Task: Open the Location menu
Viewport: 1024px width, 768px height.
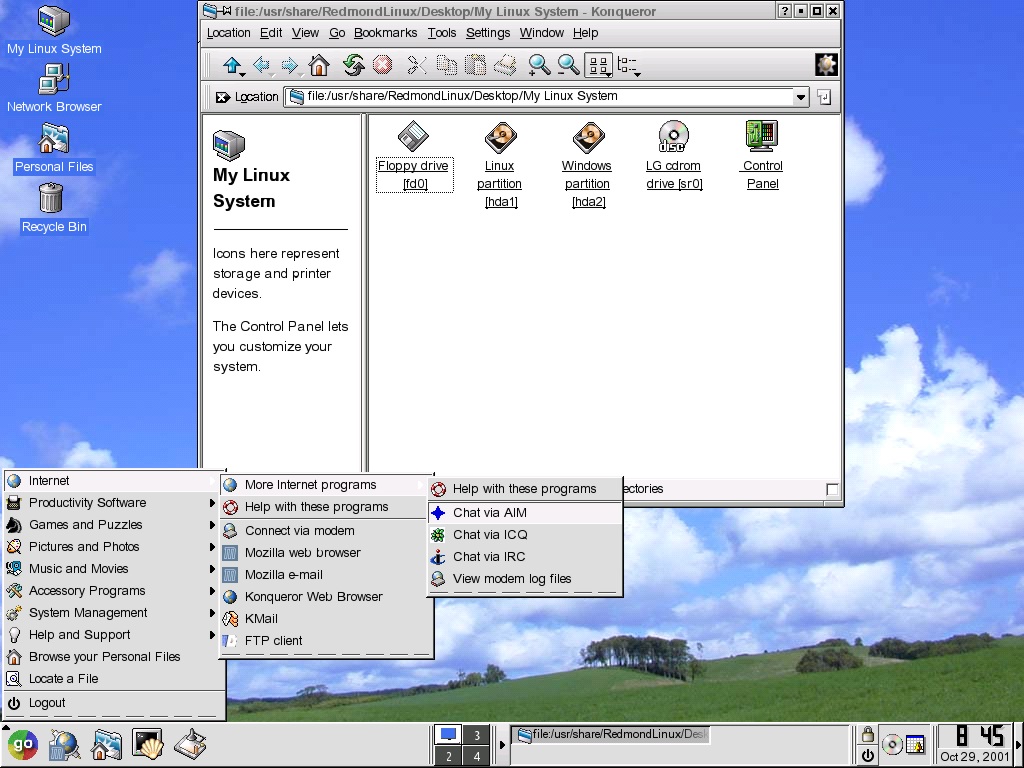Action: [x=228, y=33]
